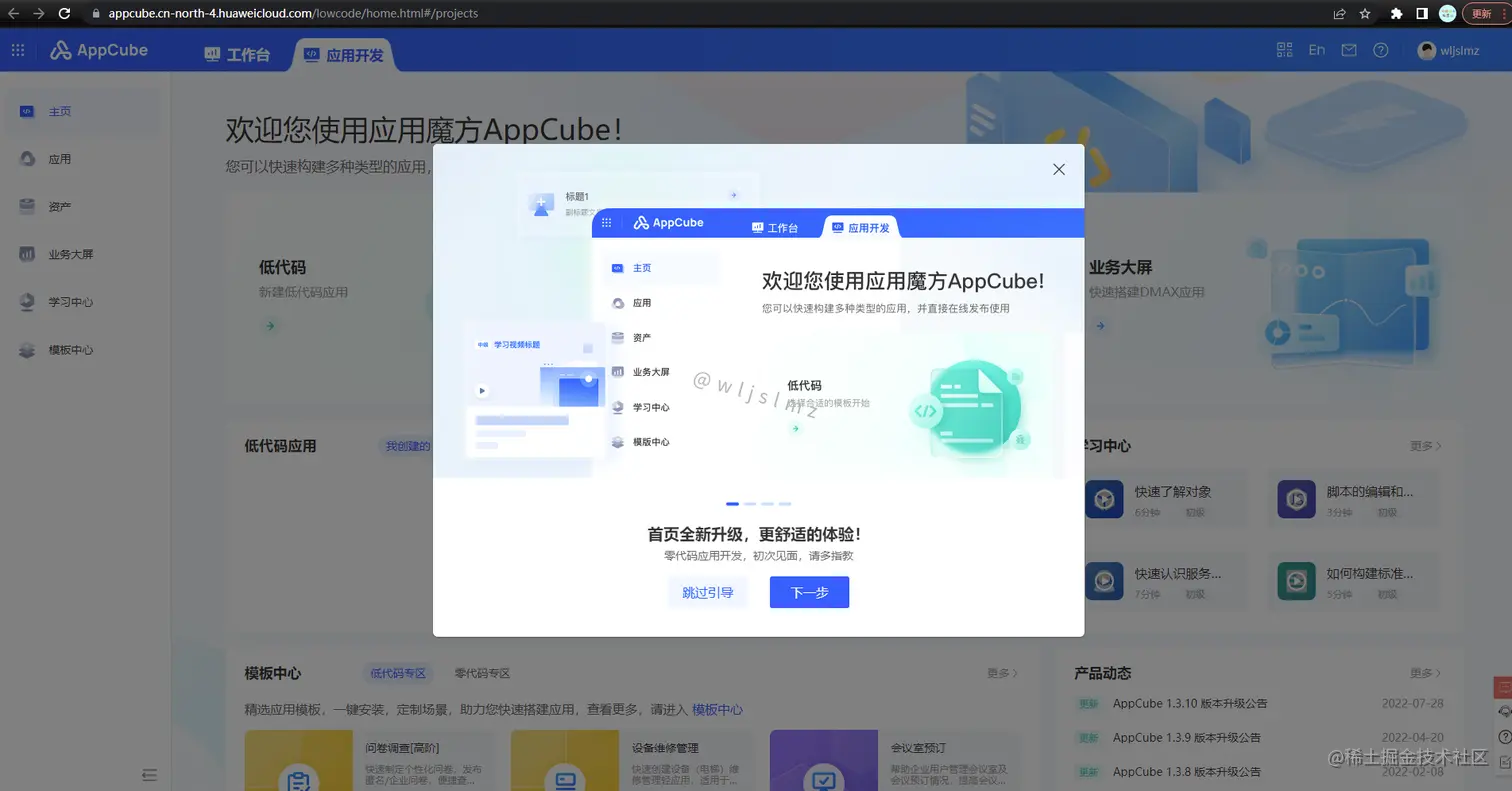1512x791 pixels.
Task: Click the browser profile avatar icon
Action: 1447,13
